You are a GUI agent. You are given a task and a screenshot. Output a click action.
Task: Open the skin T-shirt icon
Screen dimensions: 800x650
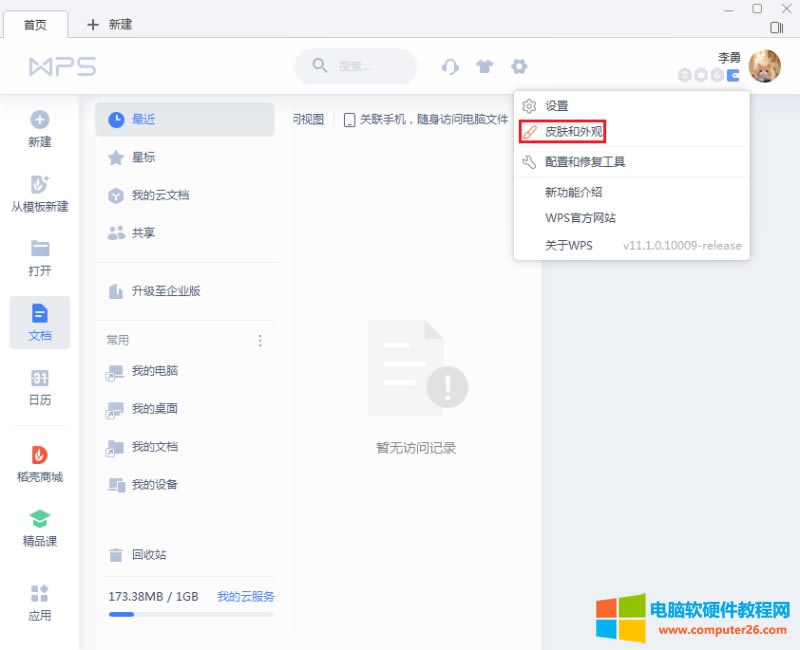point(485,66)
